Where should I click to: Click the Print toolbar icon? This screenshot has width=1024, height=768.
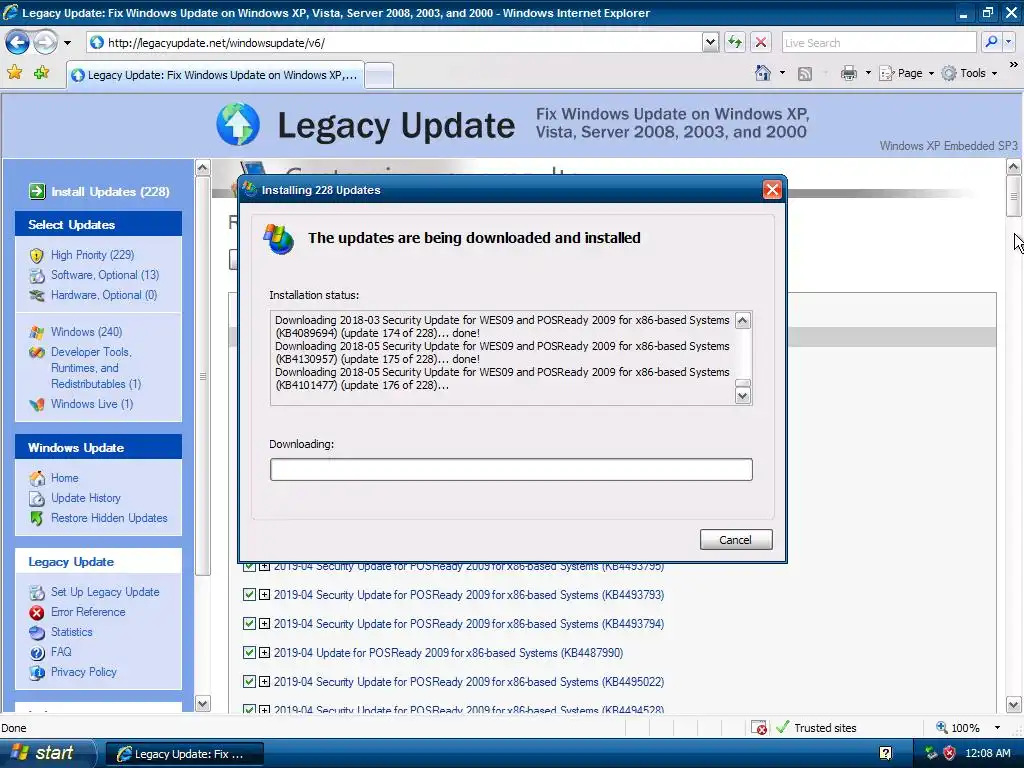[x=848, y=73]
